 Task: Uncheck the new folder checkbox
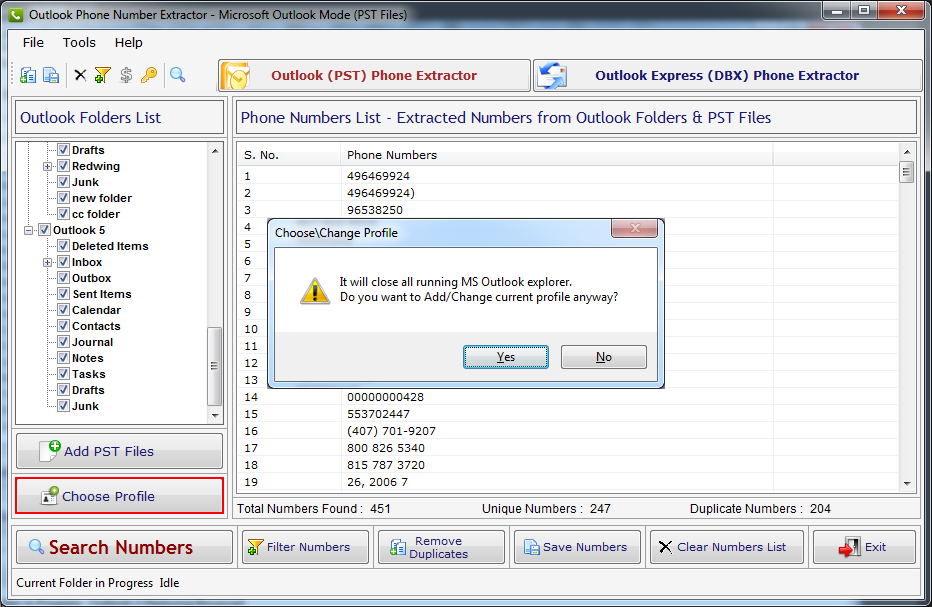click(x=64, y=198)
